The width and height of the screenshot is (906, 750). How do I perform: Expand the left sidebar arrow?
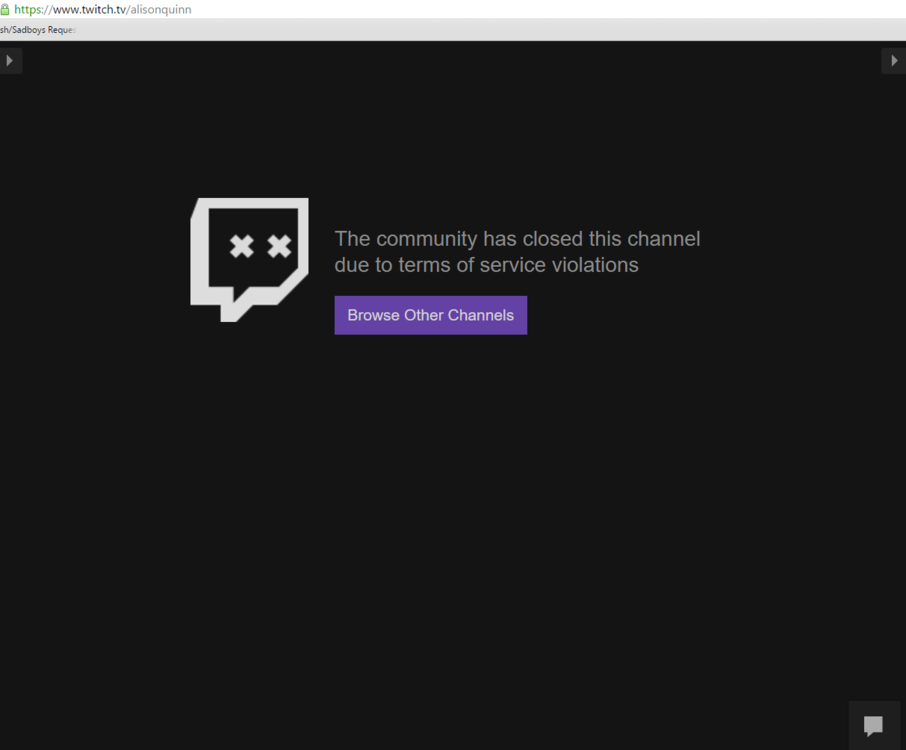click(10, 61)
